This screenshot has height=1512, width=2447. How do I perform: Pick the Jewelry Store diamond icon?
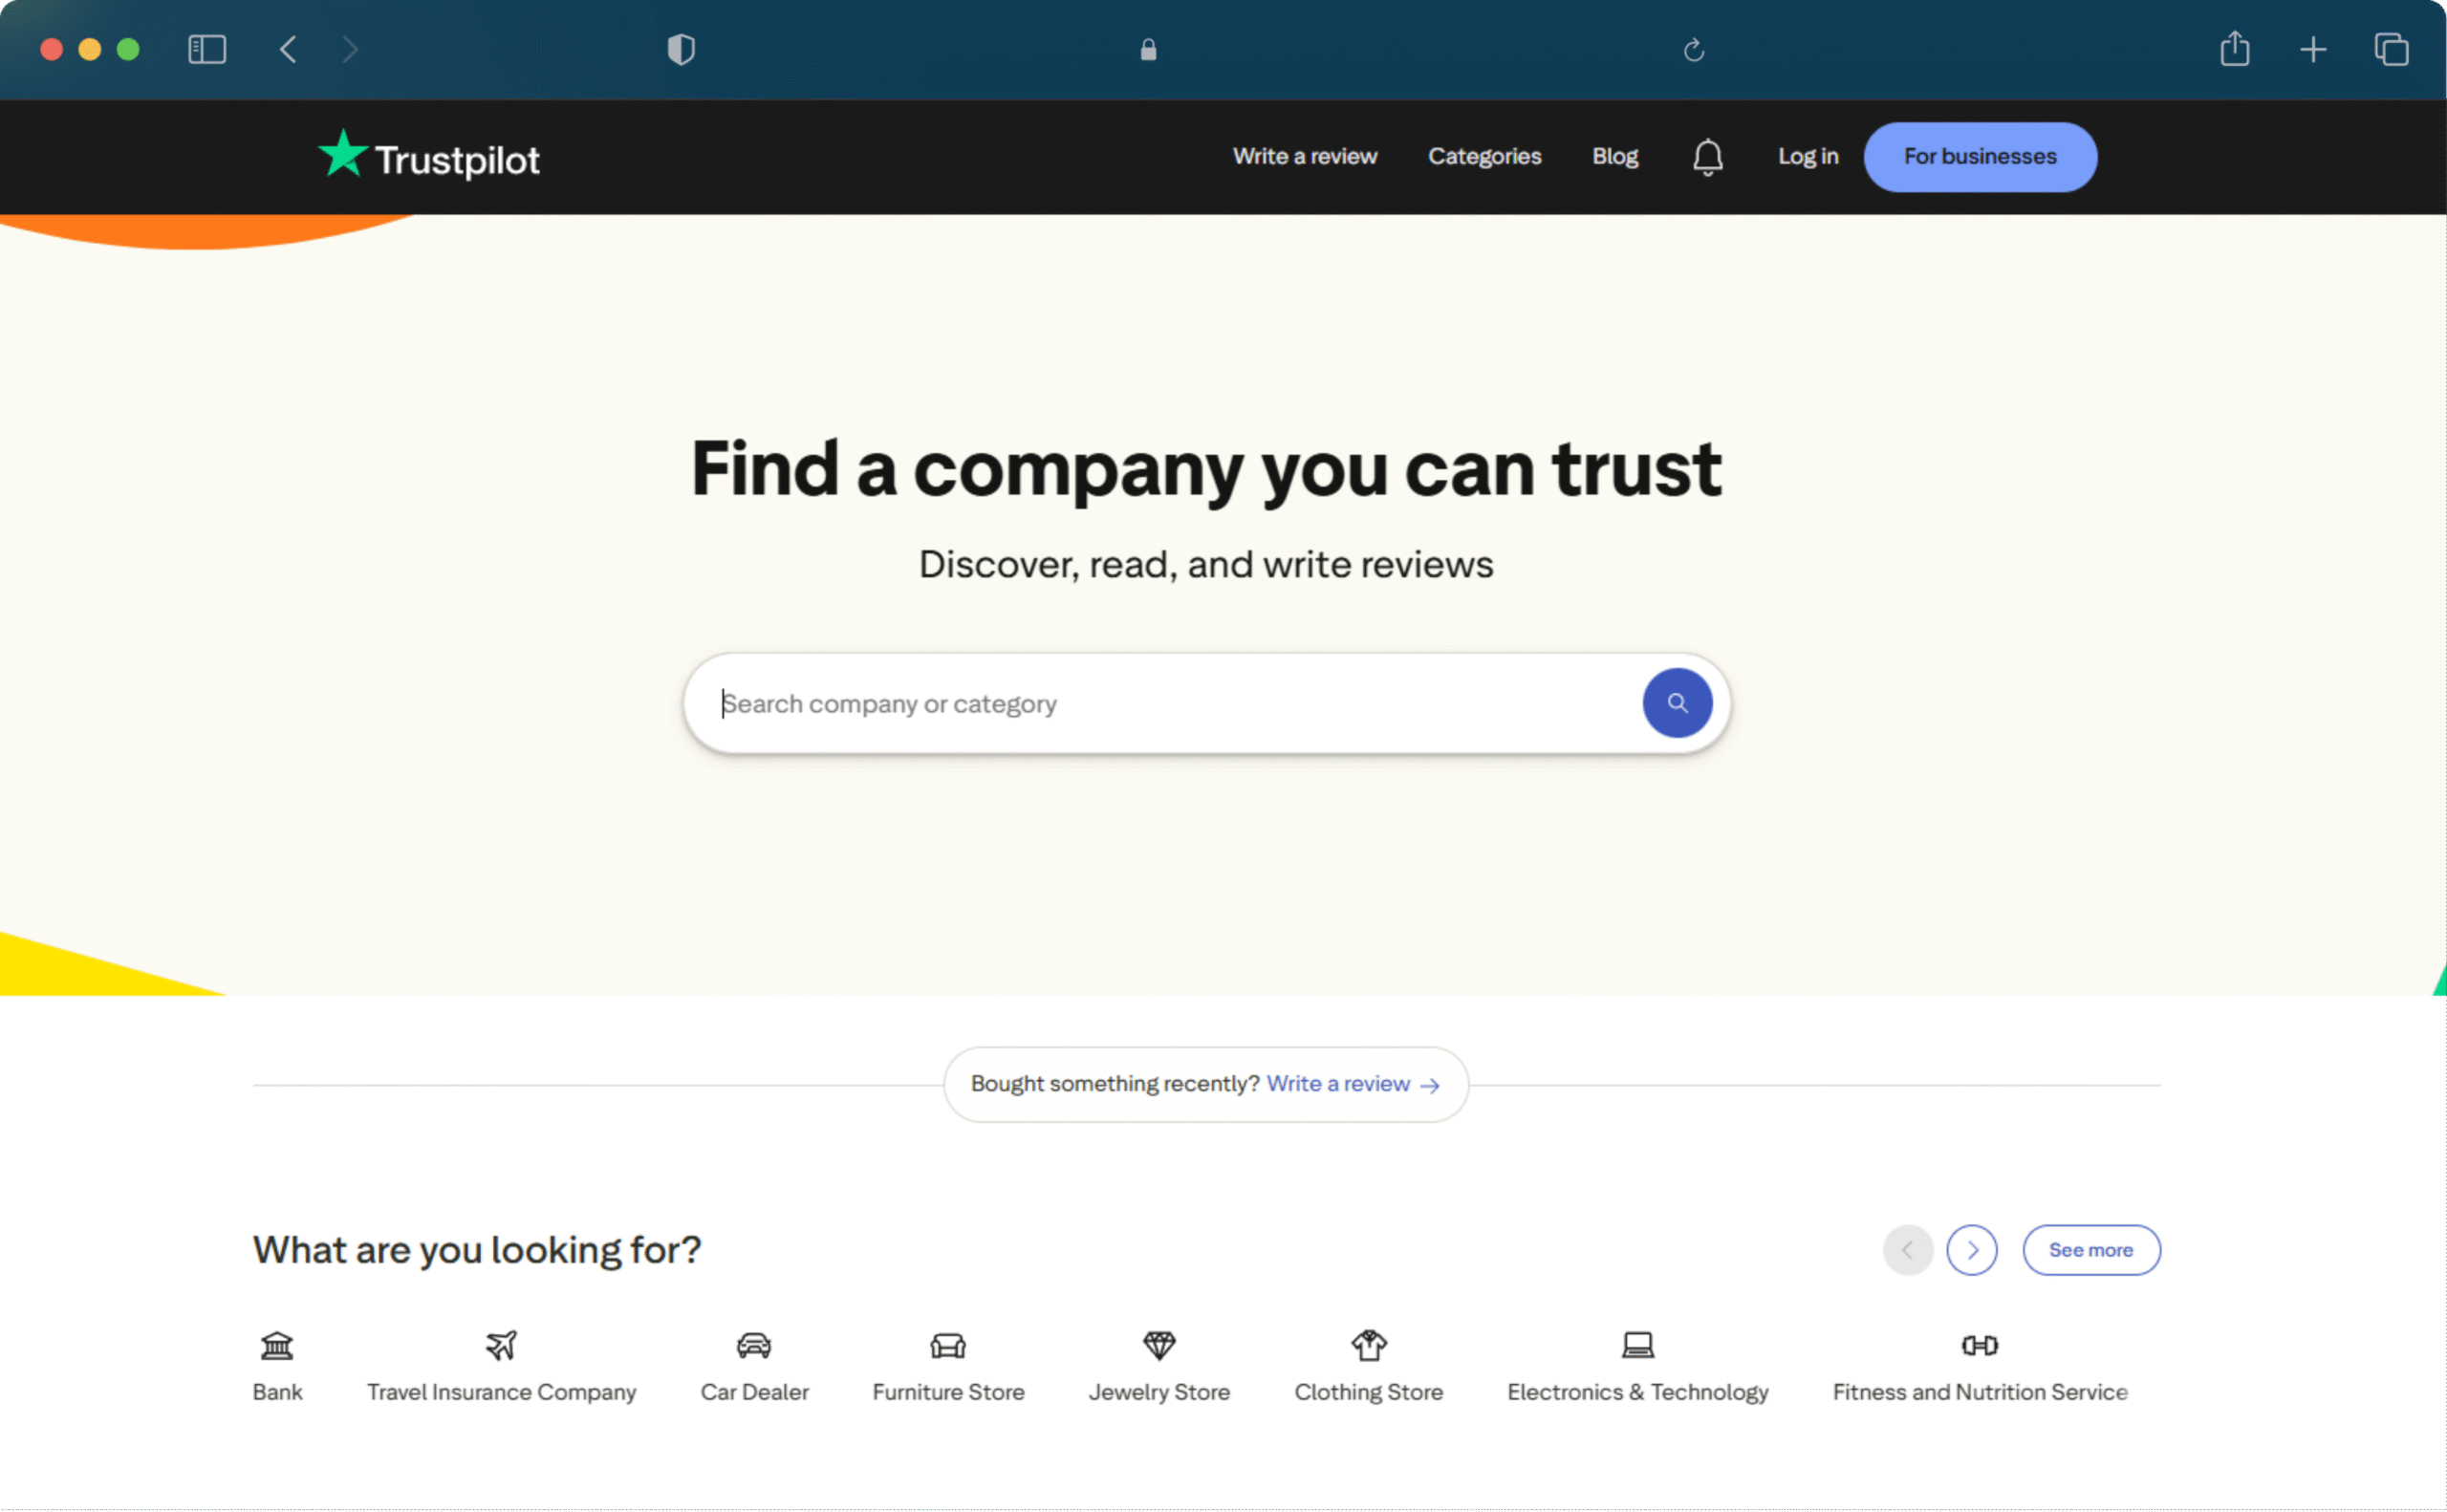[x=1159, y=1346]
